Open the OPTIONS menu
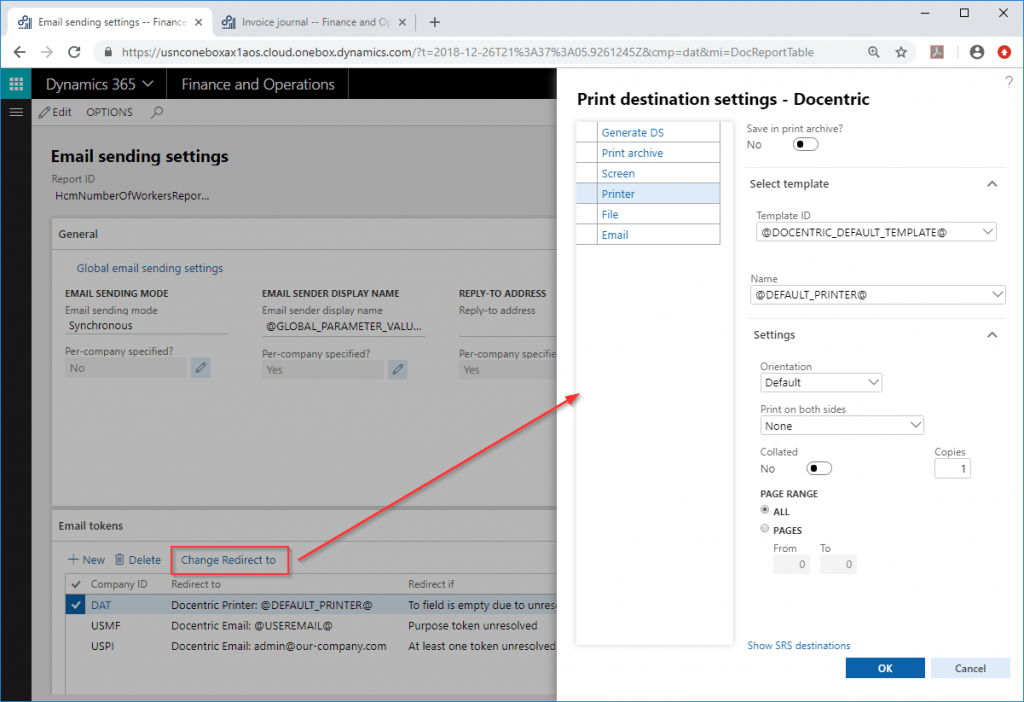 point(109,112)
